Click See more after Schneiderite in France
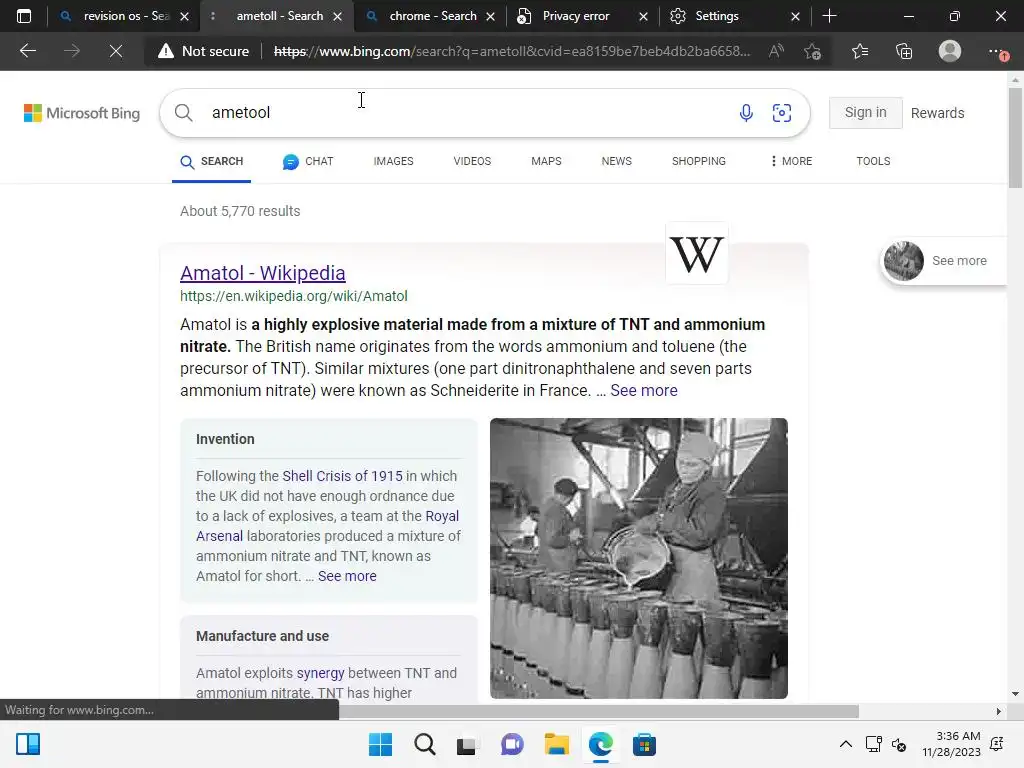The width and height of the screenshot is (1024, 768). 643,391
